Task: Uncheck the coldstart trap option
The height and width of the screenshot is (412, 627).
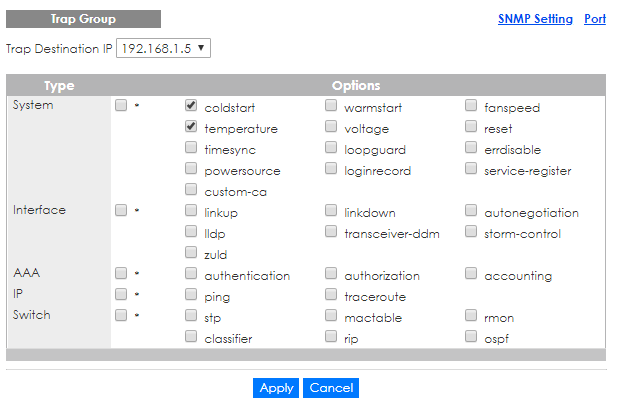Action: (191, 106)
